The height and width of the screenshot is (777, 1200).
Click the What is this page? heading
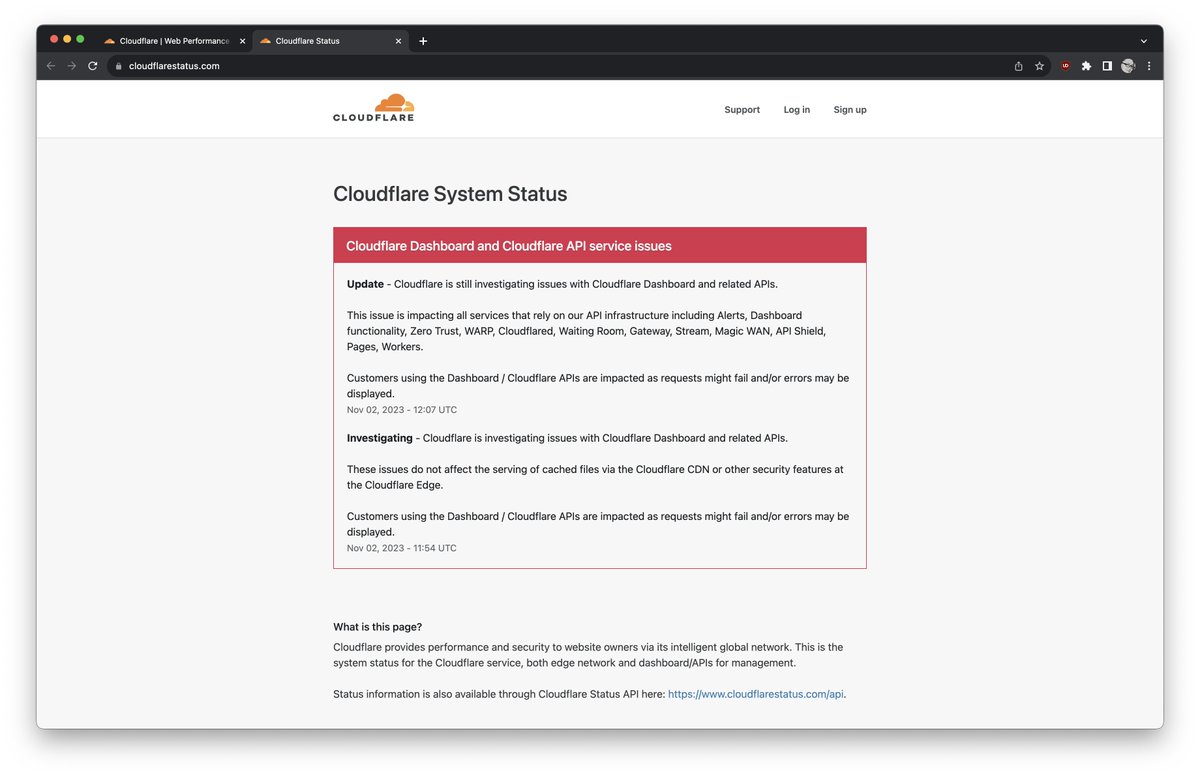coord(378,627)
